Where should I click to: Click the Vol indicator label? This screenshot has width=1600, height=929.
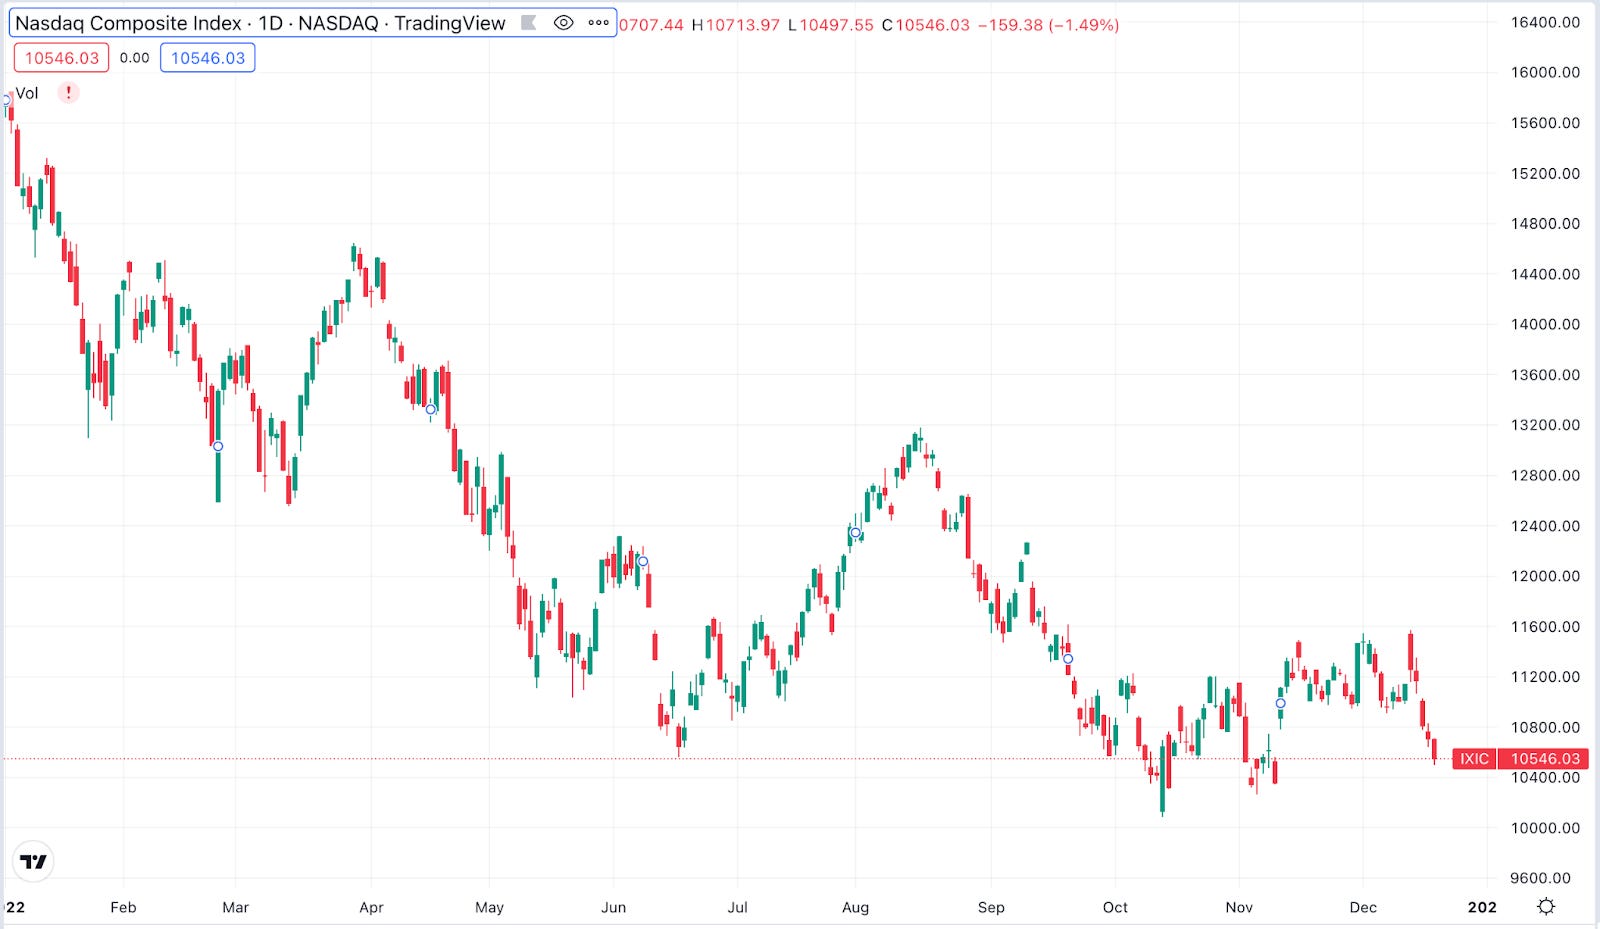click(x=27, y=93)
